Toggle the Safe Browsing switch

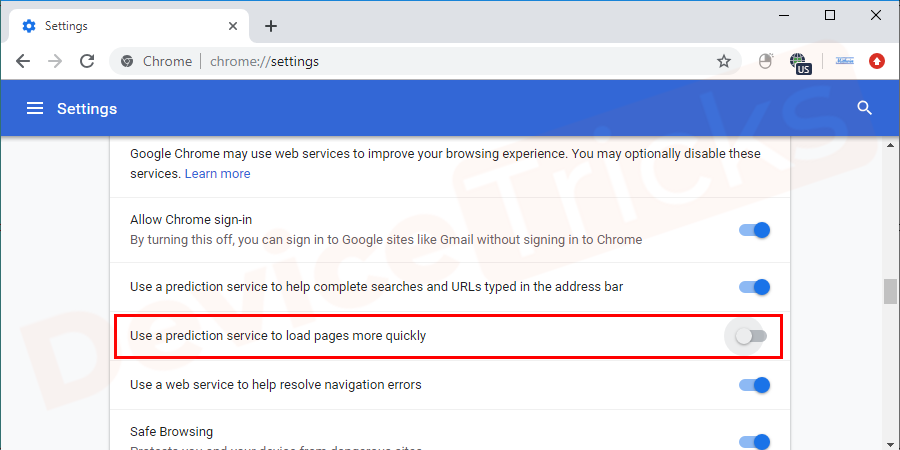pos(754,441)
